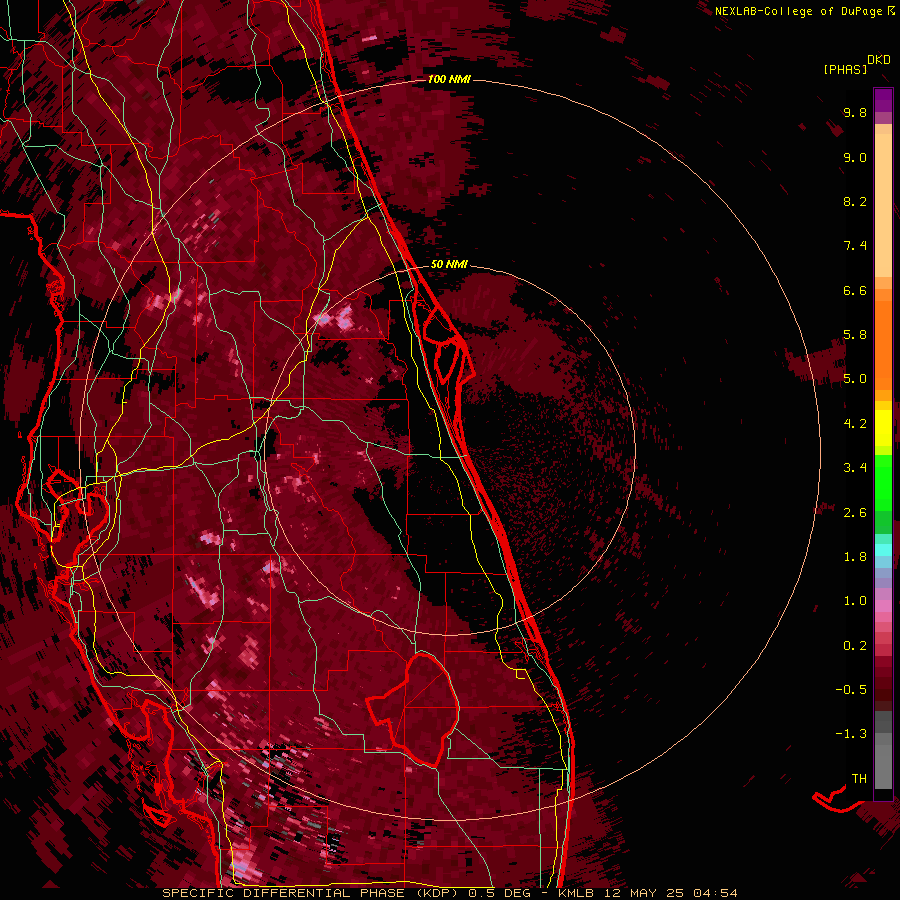Viewport: 900px width, 900px height.
Task: Click the 1.0 value on the scale
Action: (x=855, y=601)
